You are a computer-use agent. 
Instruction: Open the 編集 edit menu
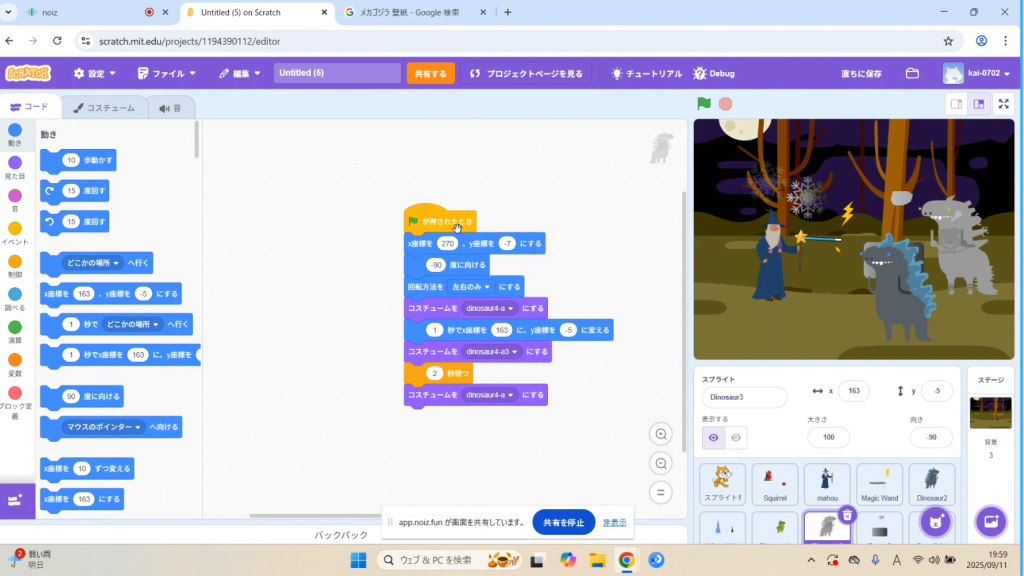coord(240,73)
